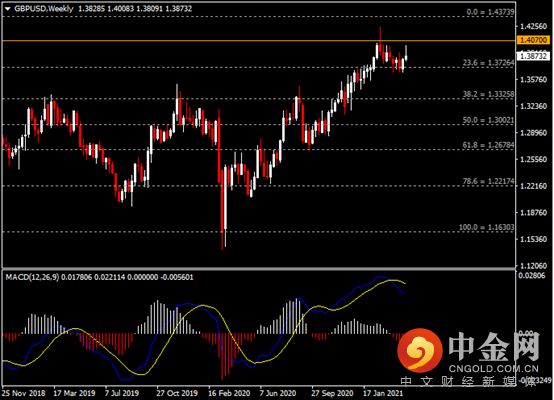Click the 16 Feb 2020 date marker
The width and height of the screenshot is (554, 400).
tap(229, 393)
